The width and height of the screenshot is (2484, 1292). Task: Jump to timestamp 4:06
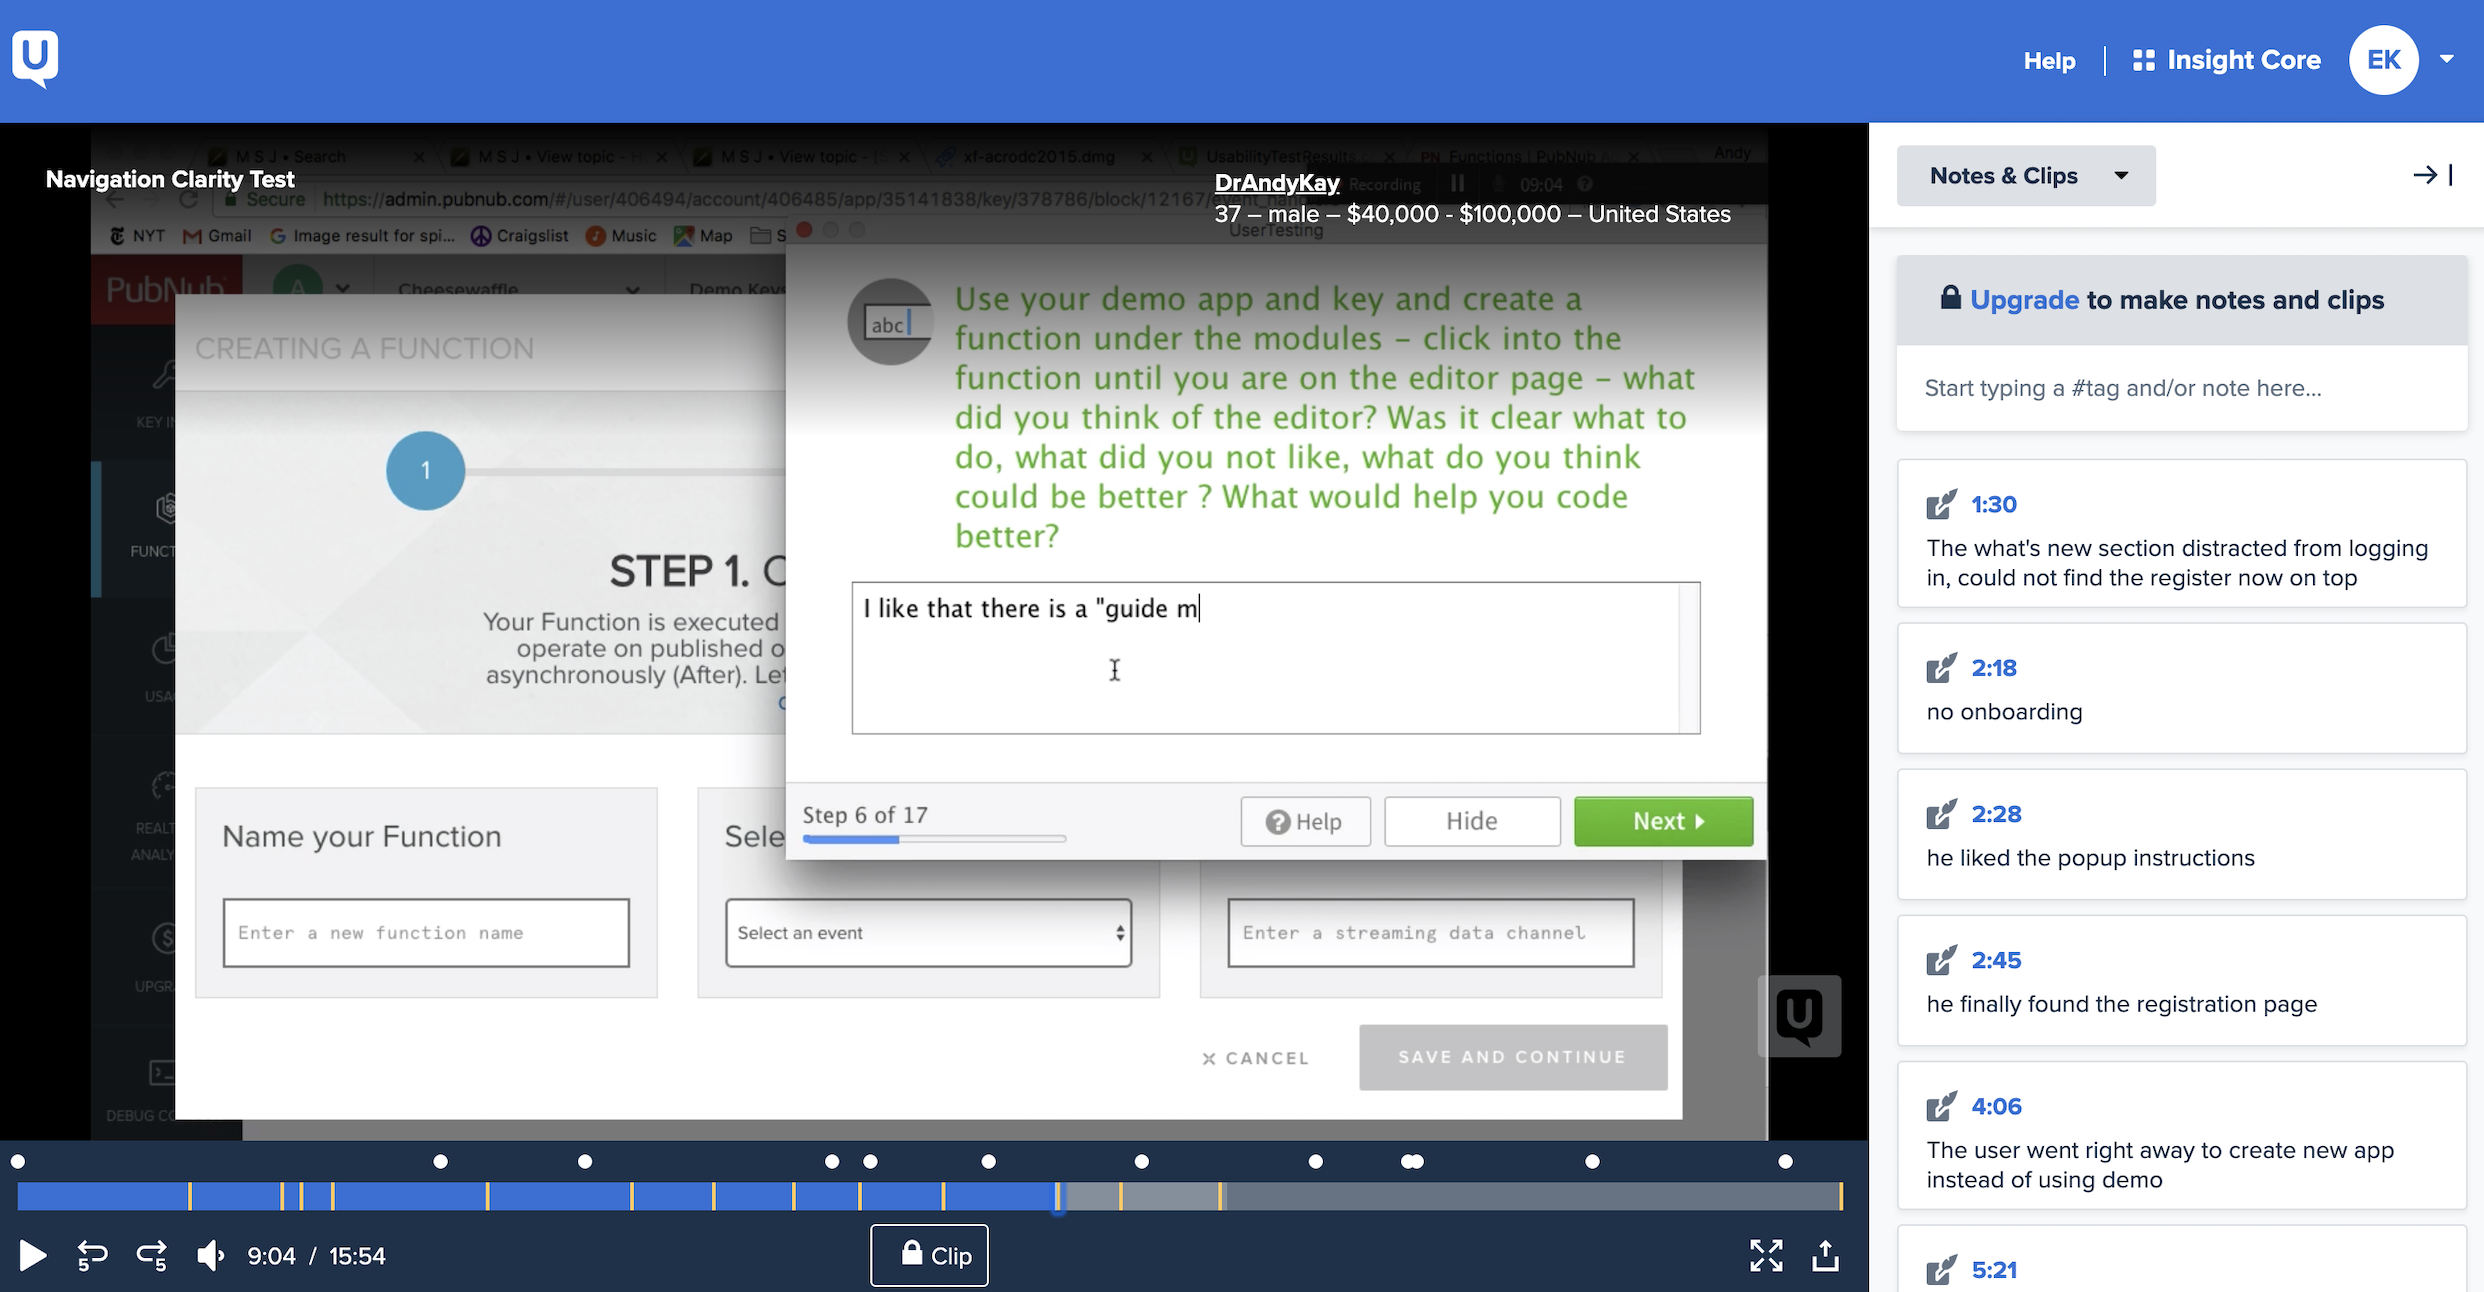coord(1996,1106)
